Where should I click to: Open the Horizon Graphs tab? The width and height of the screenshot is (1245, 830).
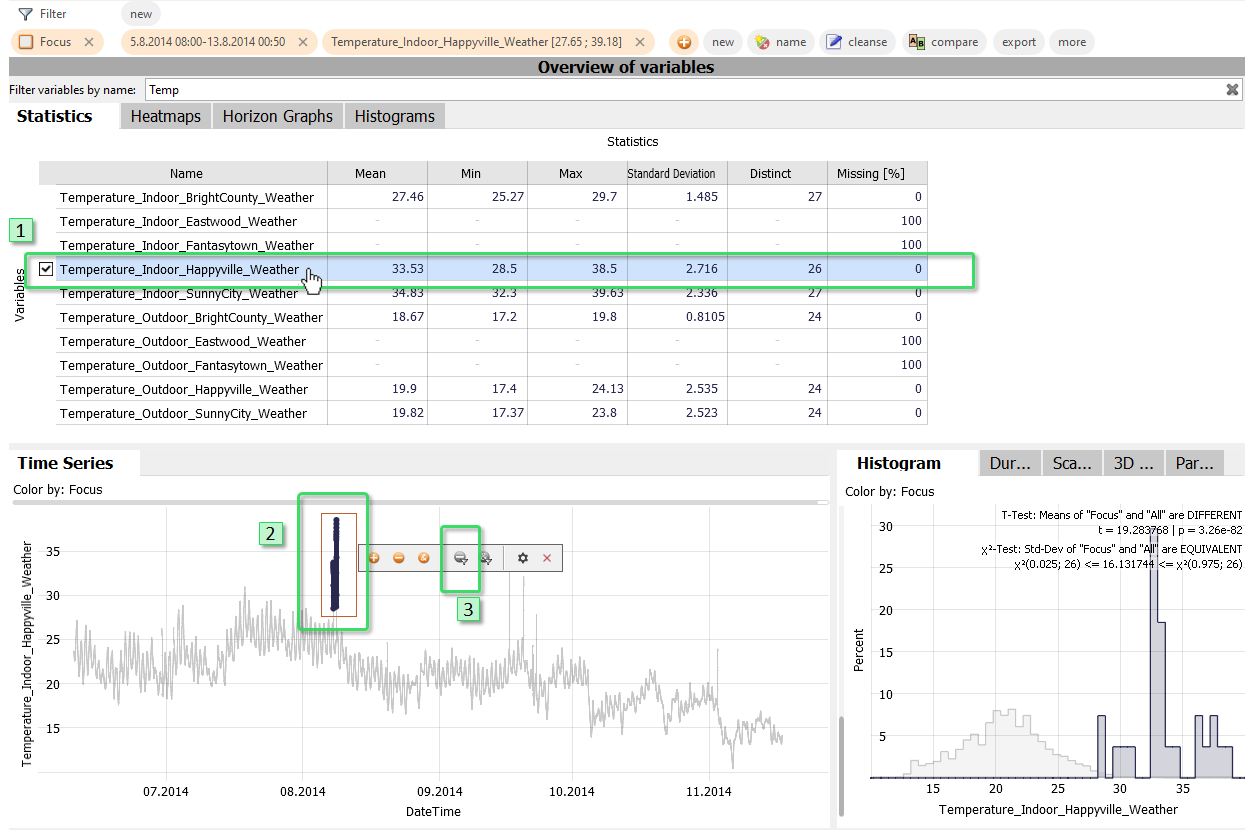pyautogui.click(x=277, y=116)
